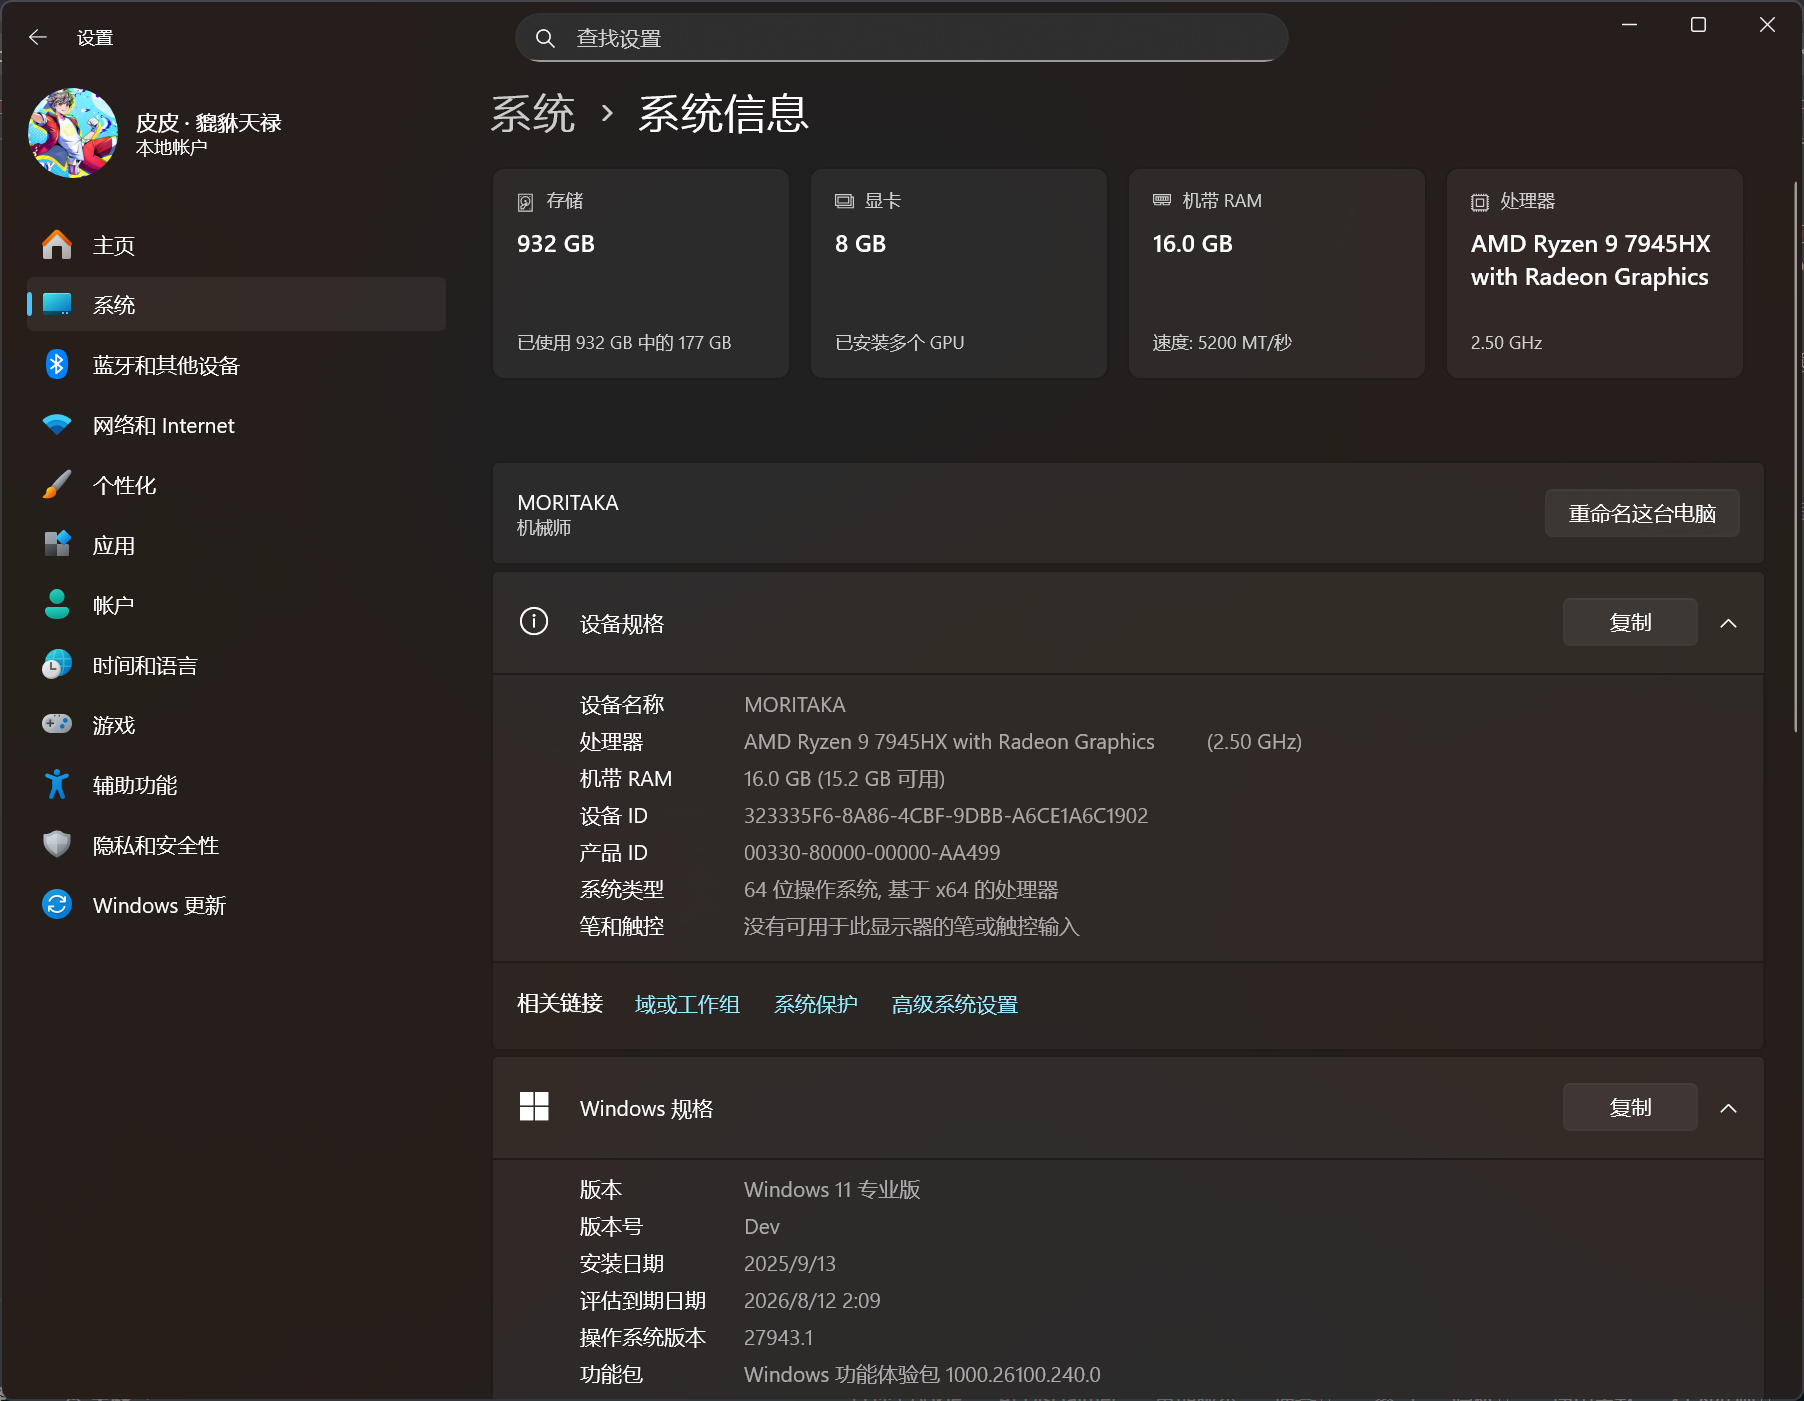Viewport: 1804px width, 1401px height.
Task: Open 应用 settings via its icon
Action: [57, 545]
